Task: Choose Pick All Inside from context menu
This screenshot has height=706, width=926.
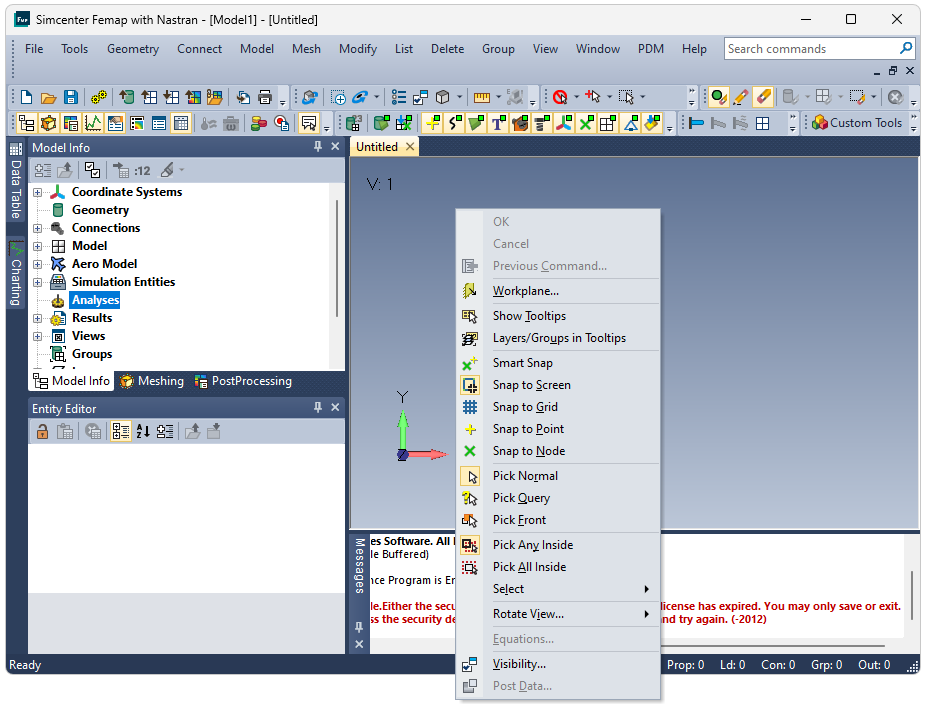Action: [559, 567]
